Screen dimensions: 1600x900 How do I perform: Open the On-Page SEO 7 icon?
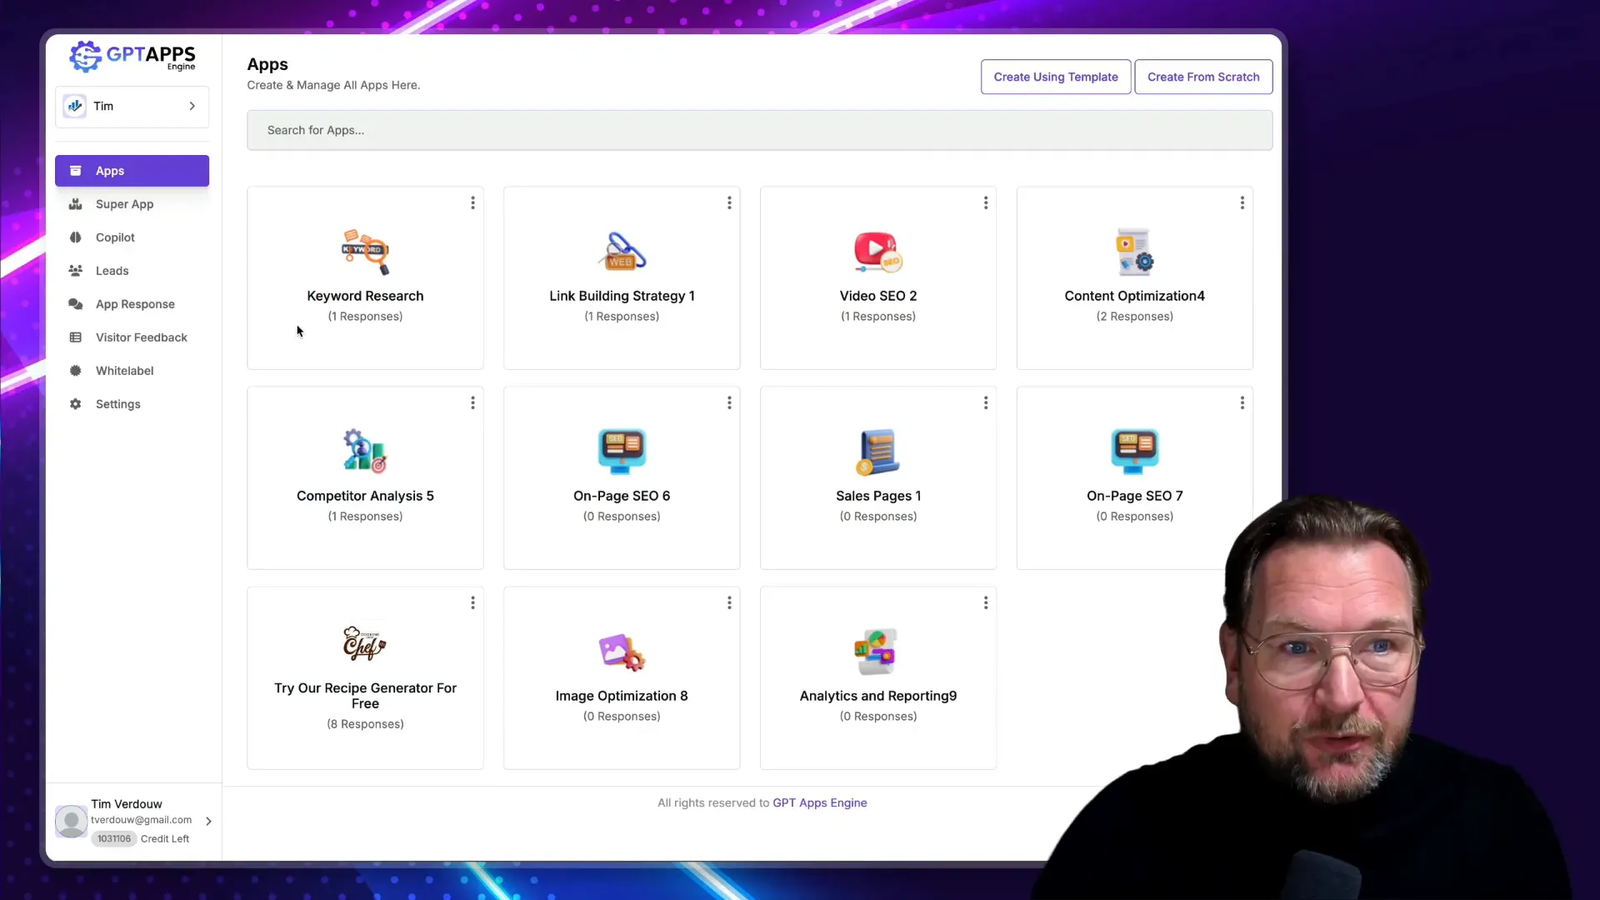tap(1135, 452)
